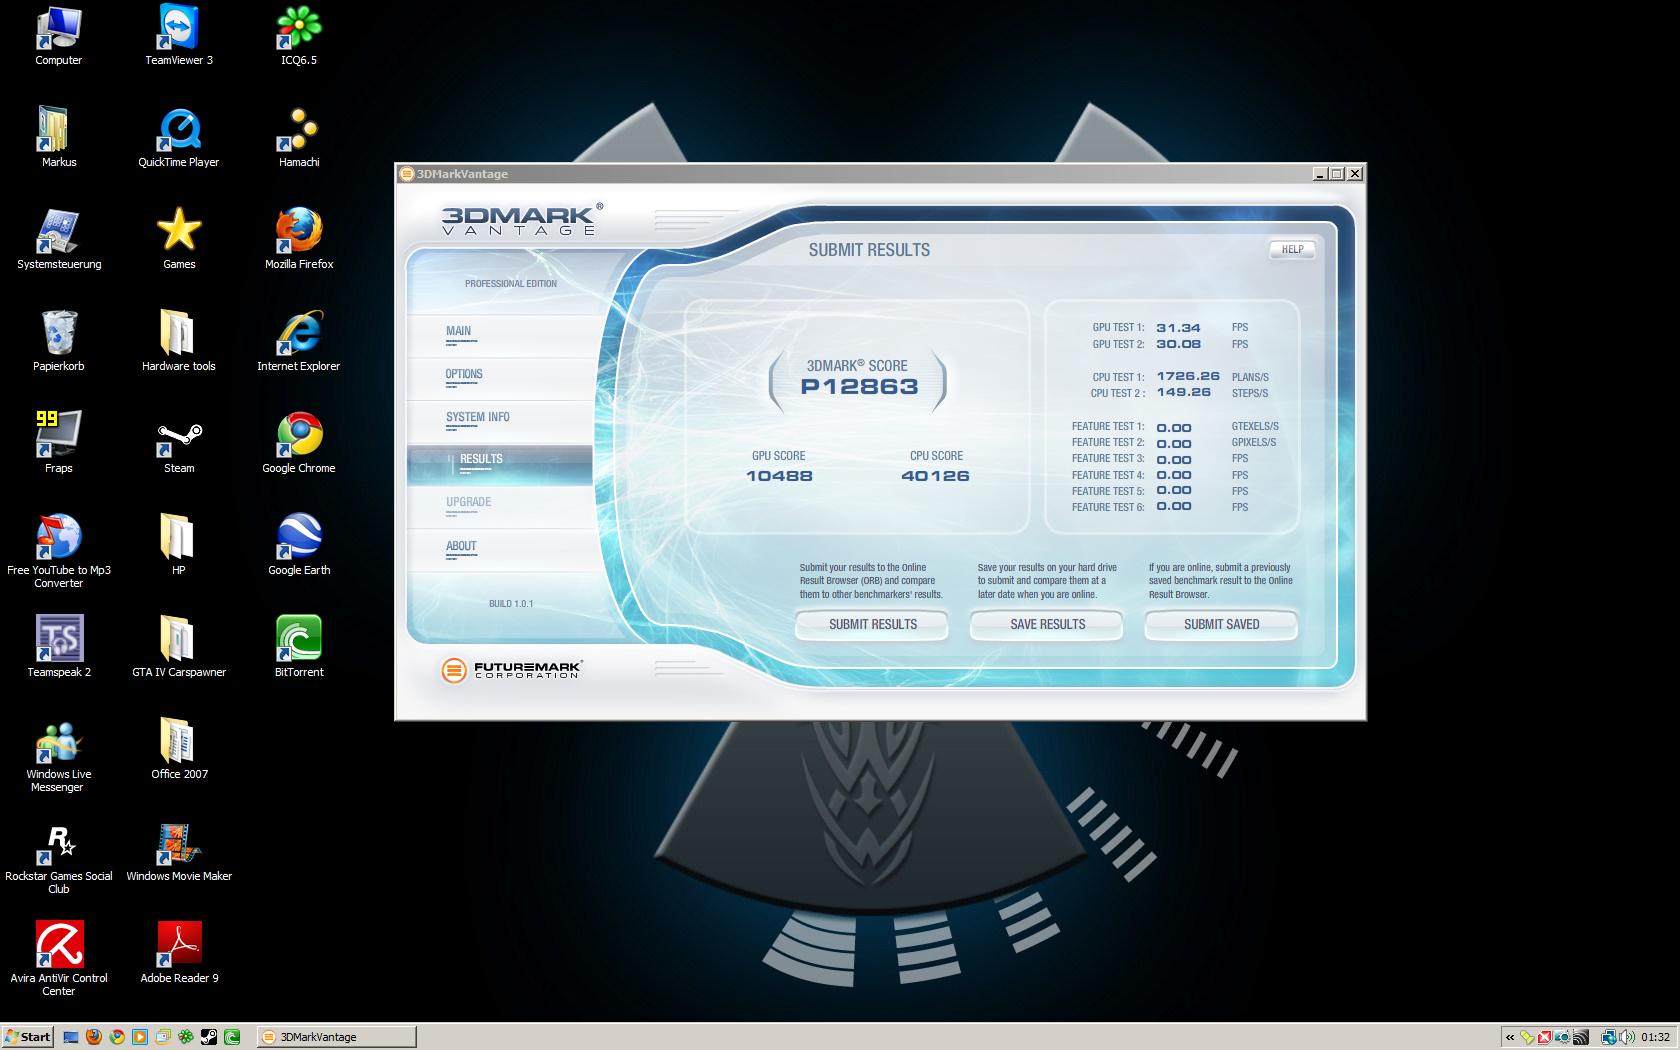Open Free YouTube to Mp3 Converter

coord(58,551)
